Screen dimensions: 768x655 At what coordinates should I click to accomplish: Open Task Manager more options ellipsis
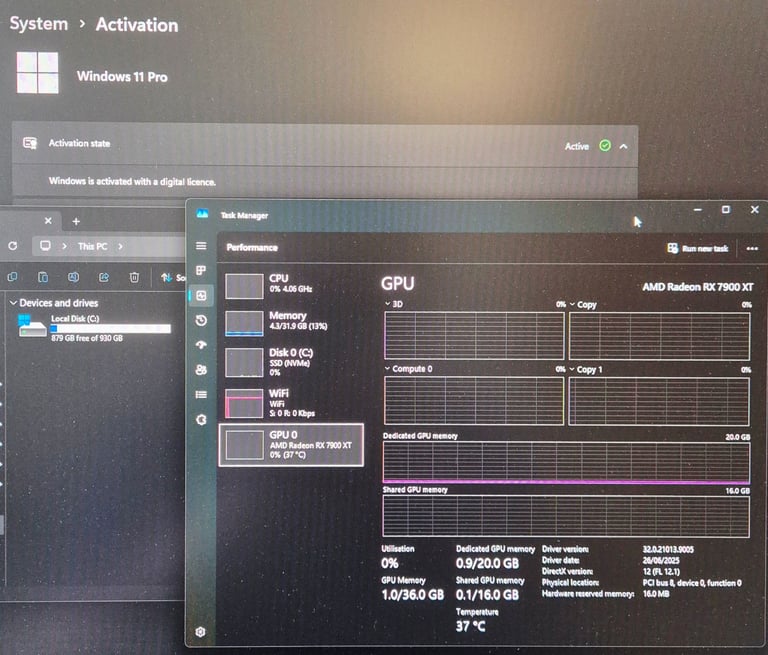coord(752,249)
